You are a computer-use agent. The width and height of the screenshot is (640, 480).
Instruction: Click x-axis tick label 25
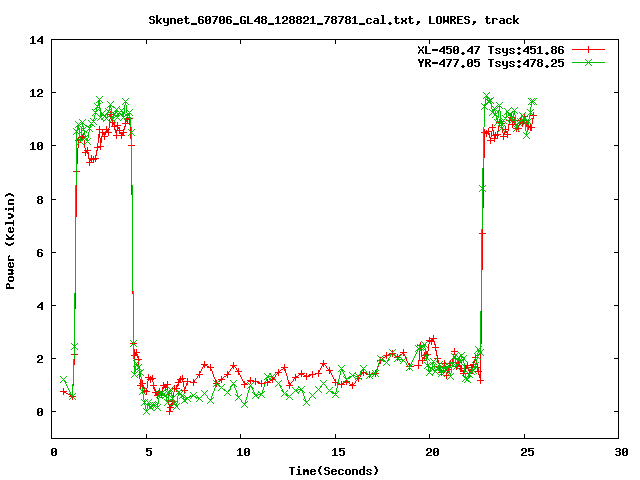[x=527, y=452]
